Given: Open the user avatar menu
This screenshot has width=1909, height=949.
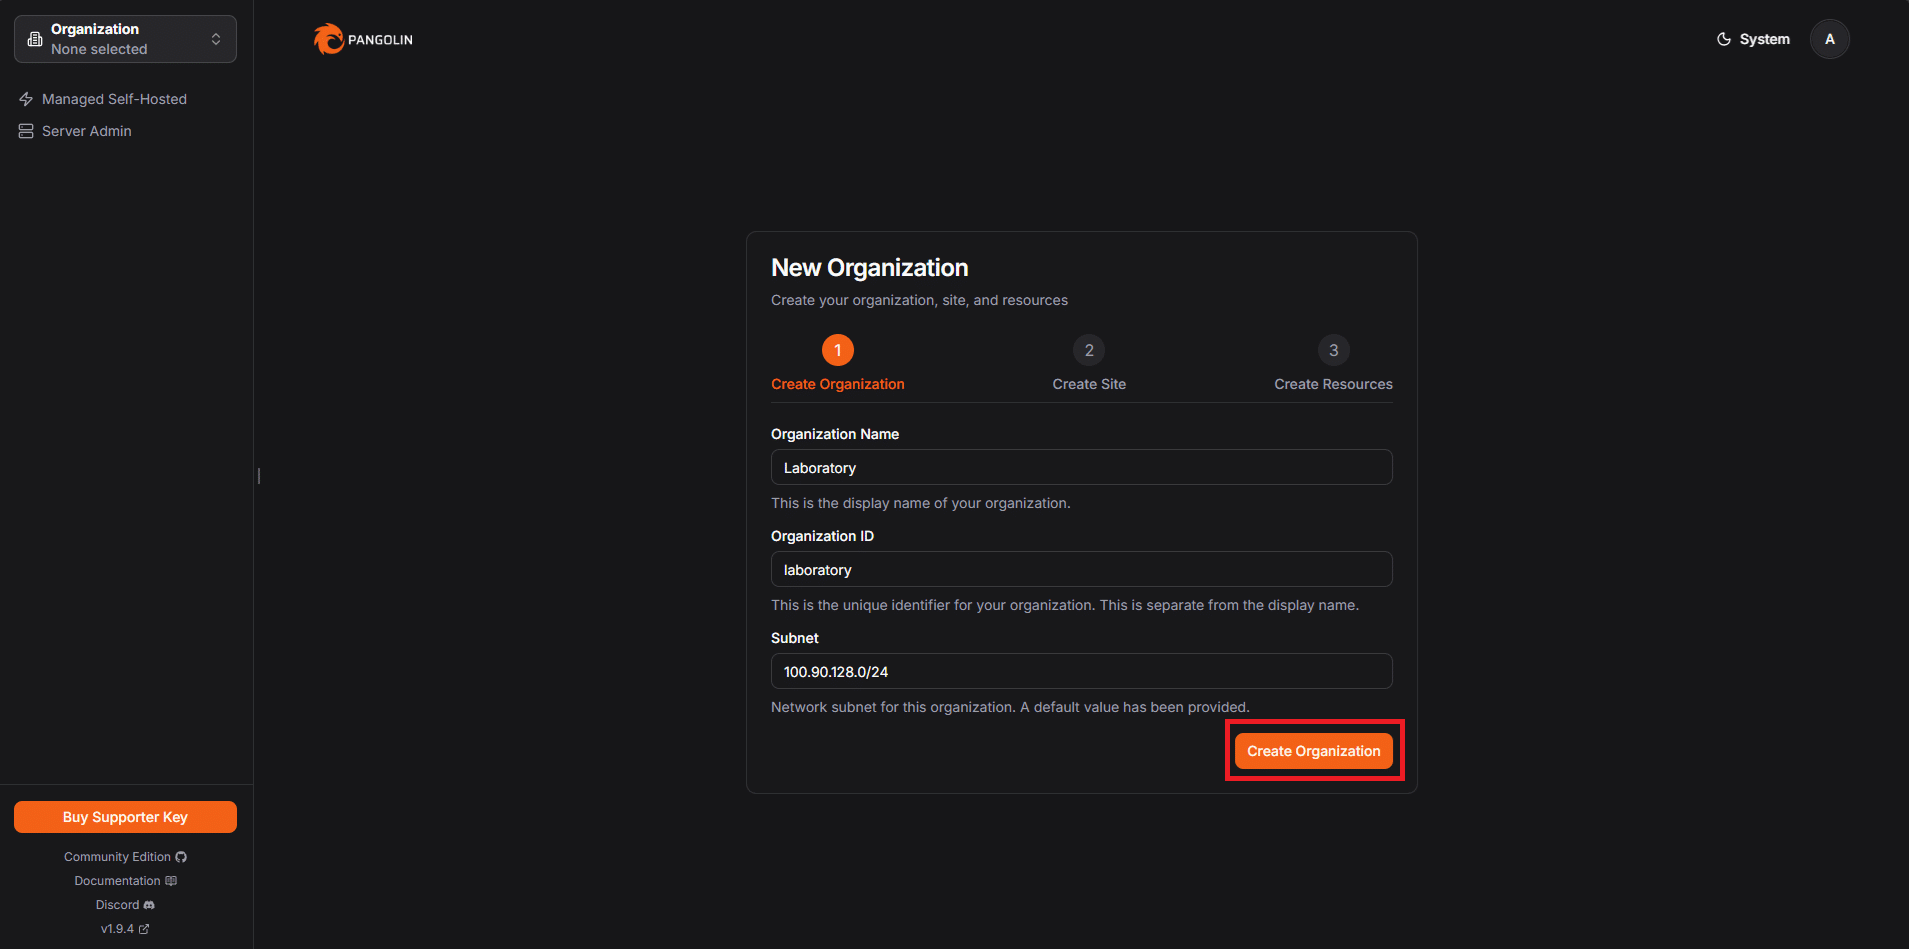Looking at the screenshot, I should coord(1829,39).
